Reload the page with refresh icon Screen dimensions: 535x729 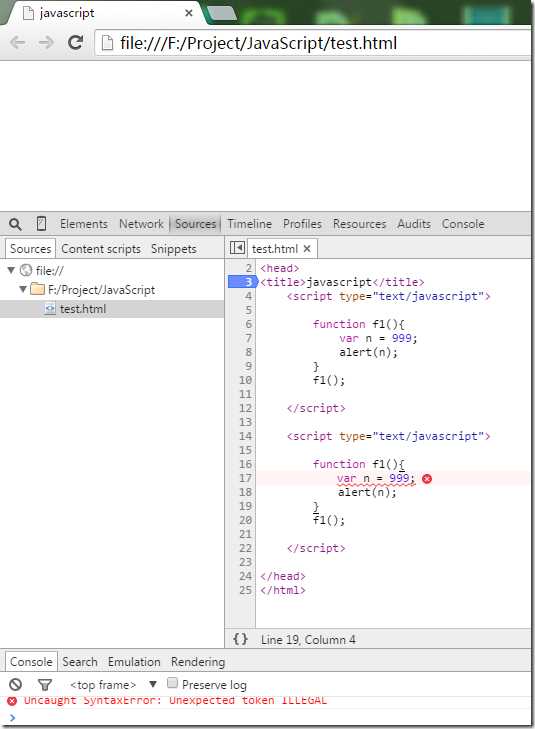pos(75,43)
